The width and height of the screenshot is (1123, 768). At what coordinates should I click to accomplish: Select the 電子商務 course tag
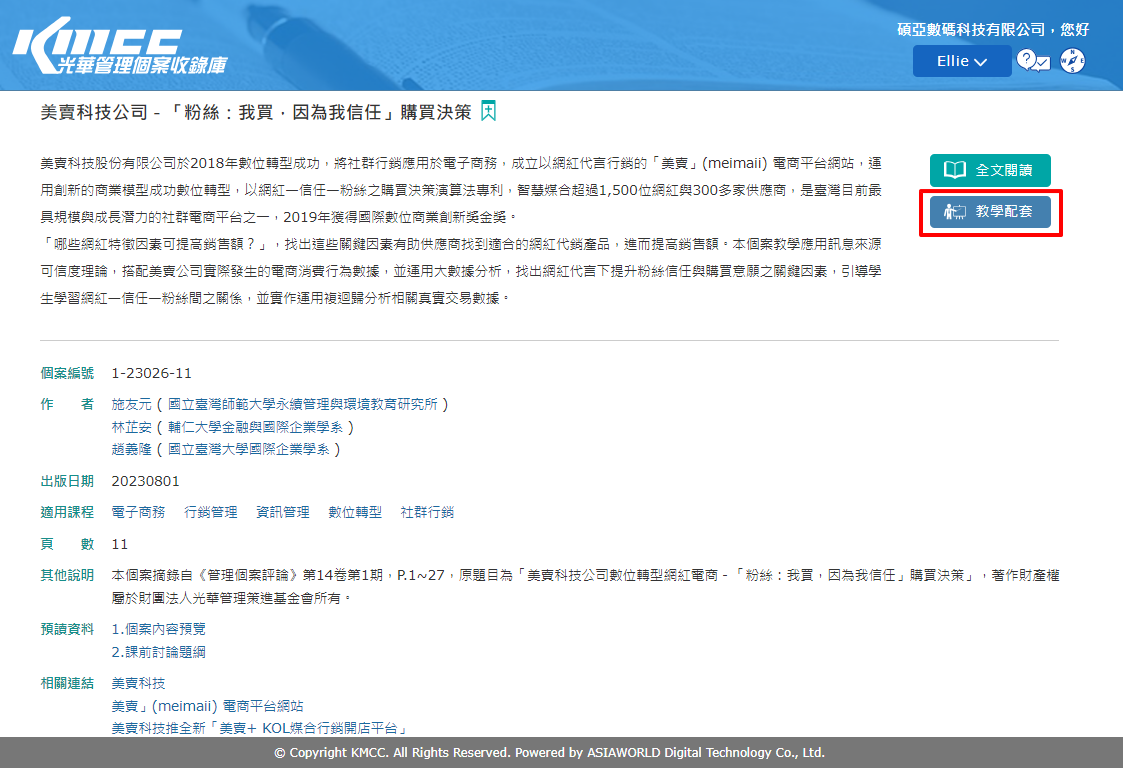coord(138,512)
